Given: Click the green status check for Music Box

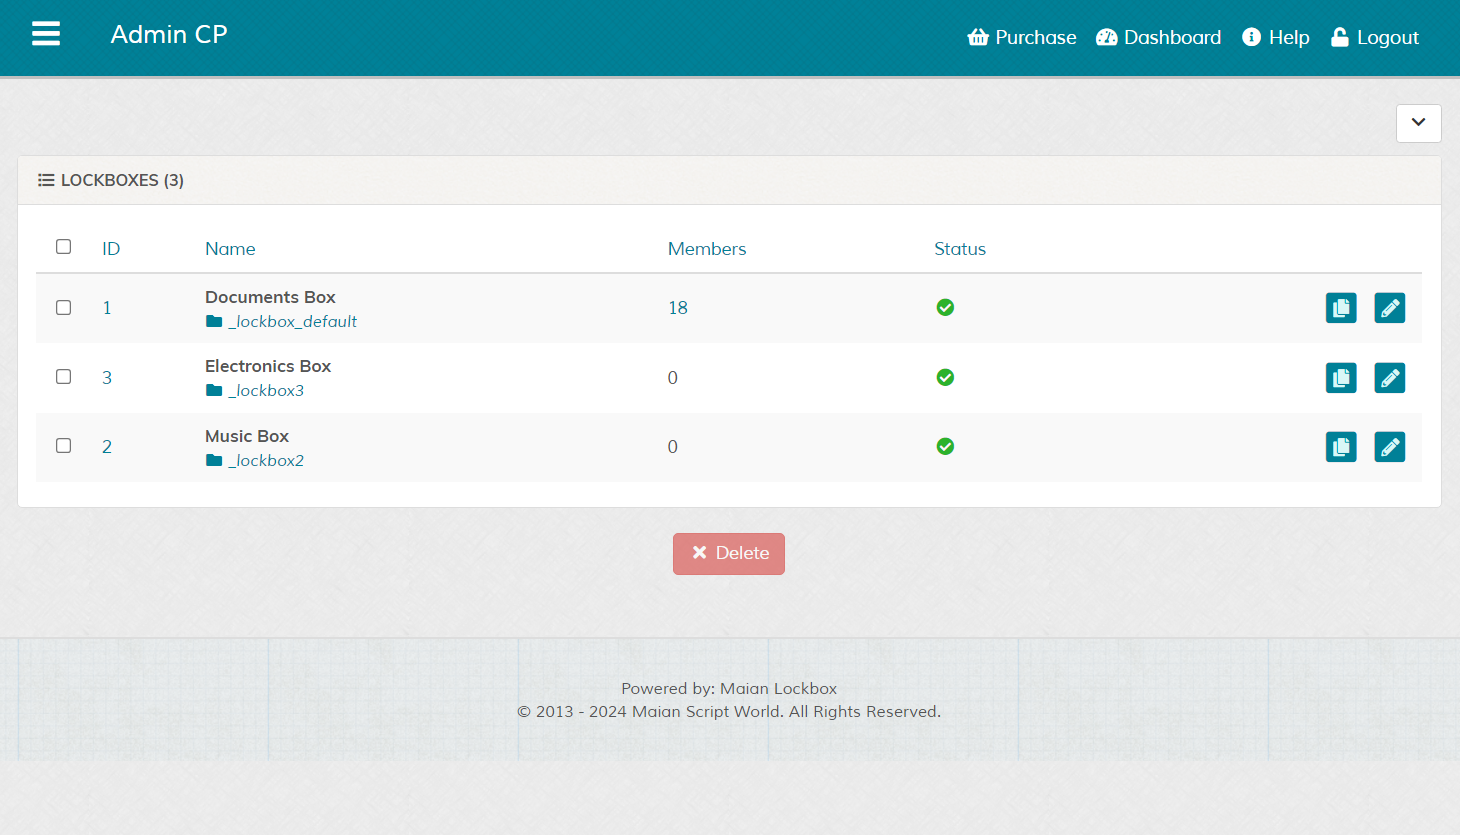Looking at the screenshot, I should 945,447.
